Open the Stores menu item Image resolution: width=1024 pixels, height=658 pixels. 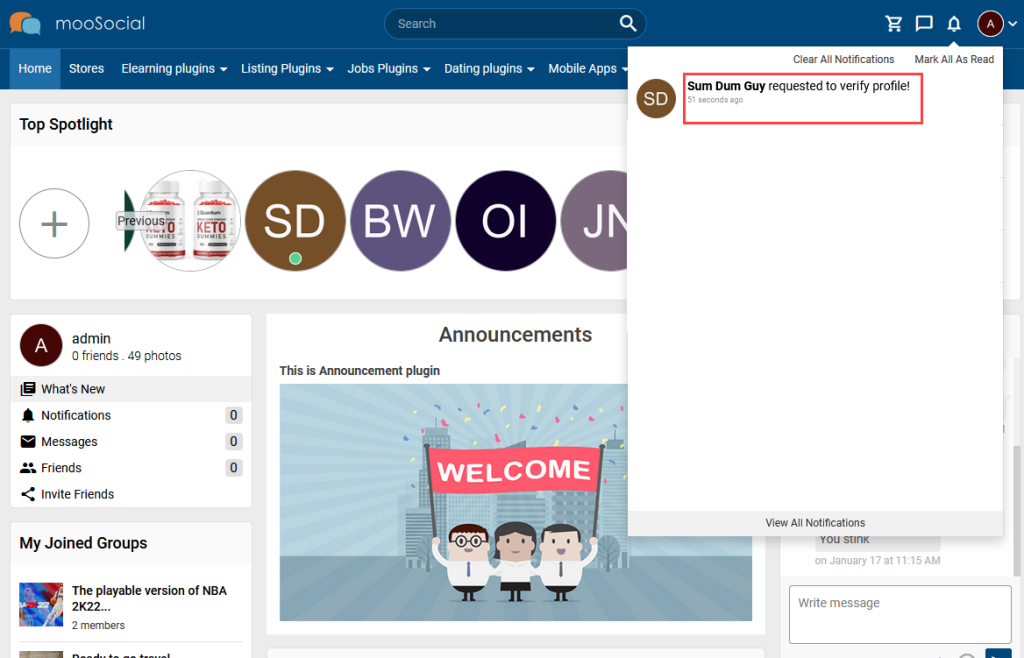(86, 69)
